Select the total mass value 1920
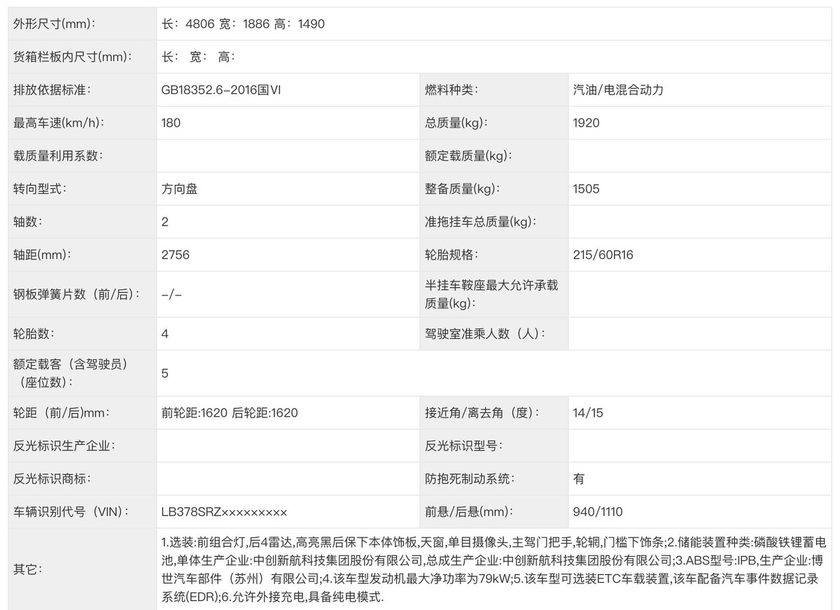 tap(586, 123)
